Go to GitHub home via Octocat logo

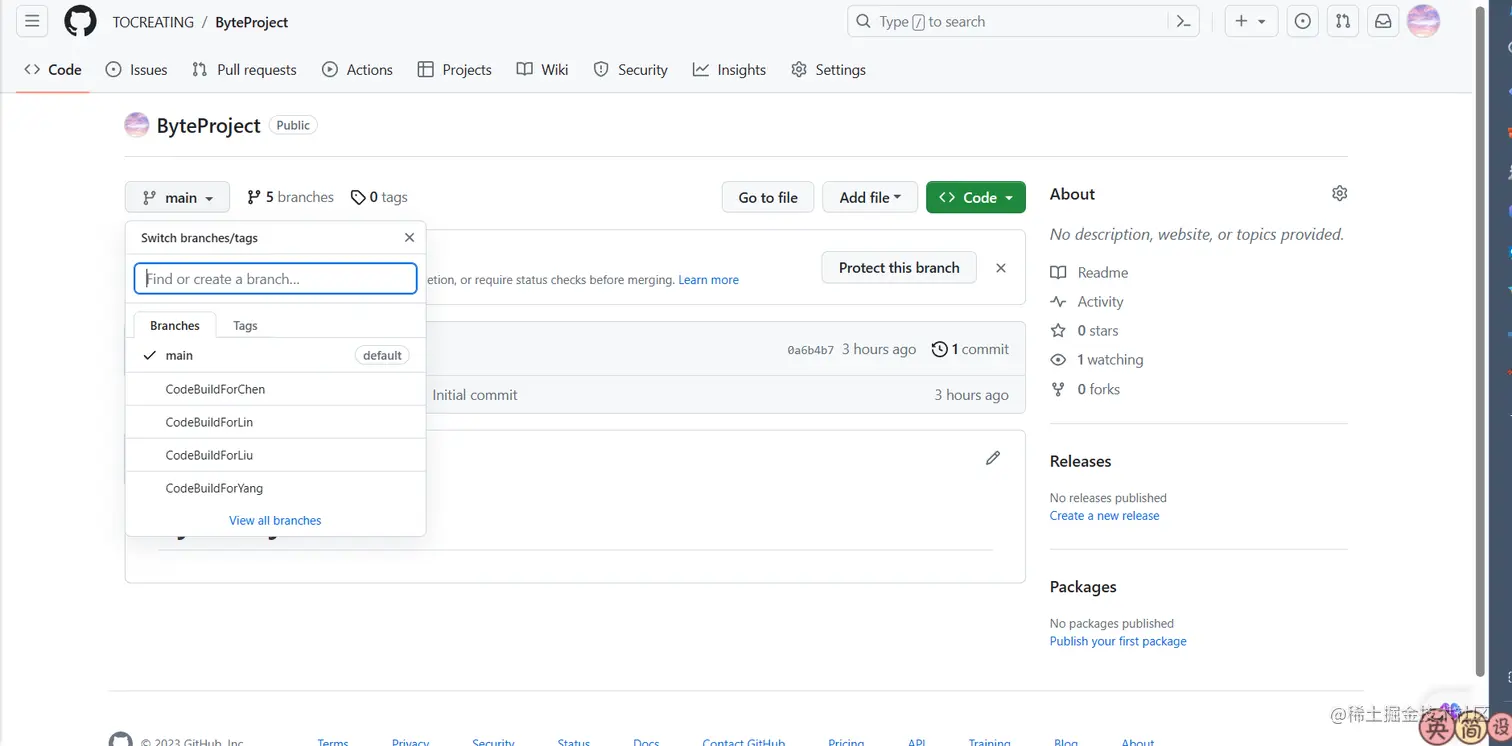point(80,21)
